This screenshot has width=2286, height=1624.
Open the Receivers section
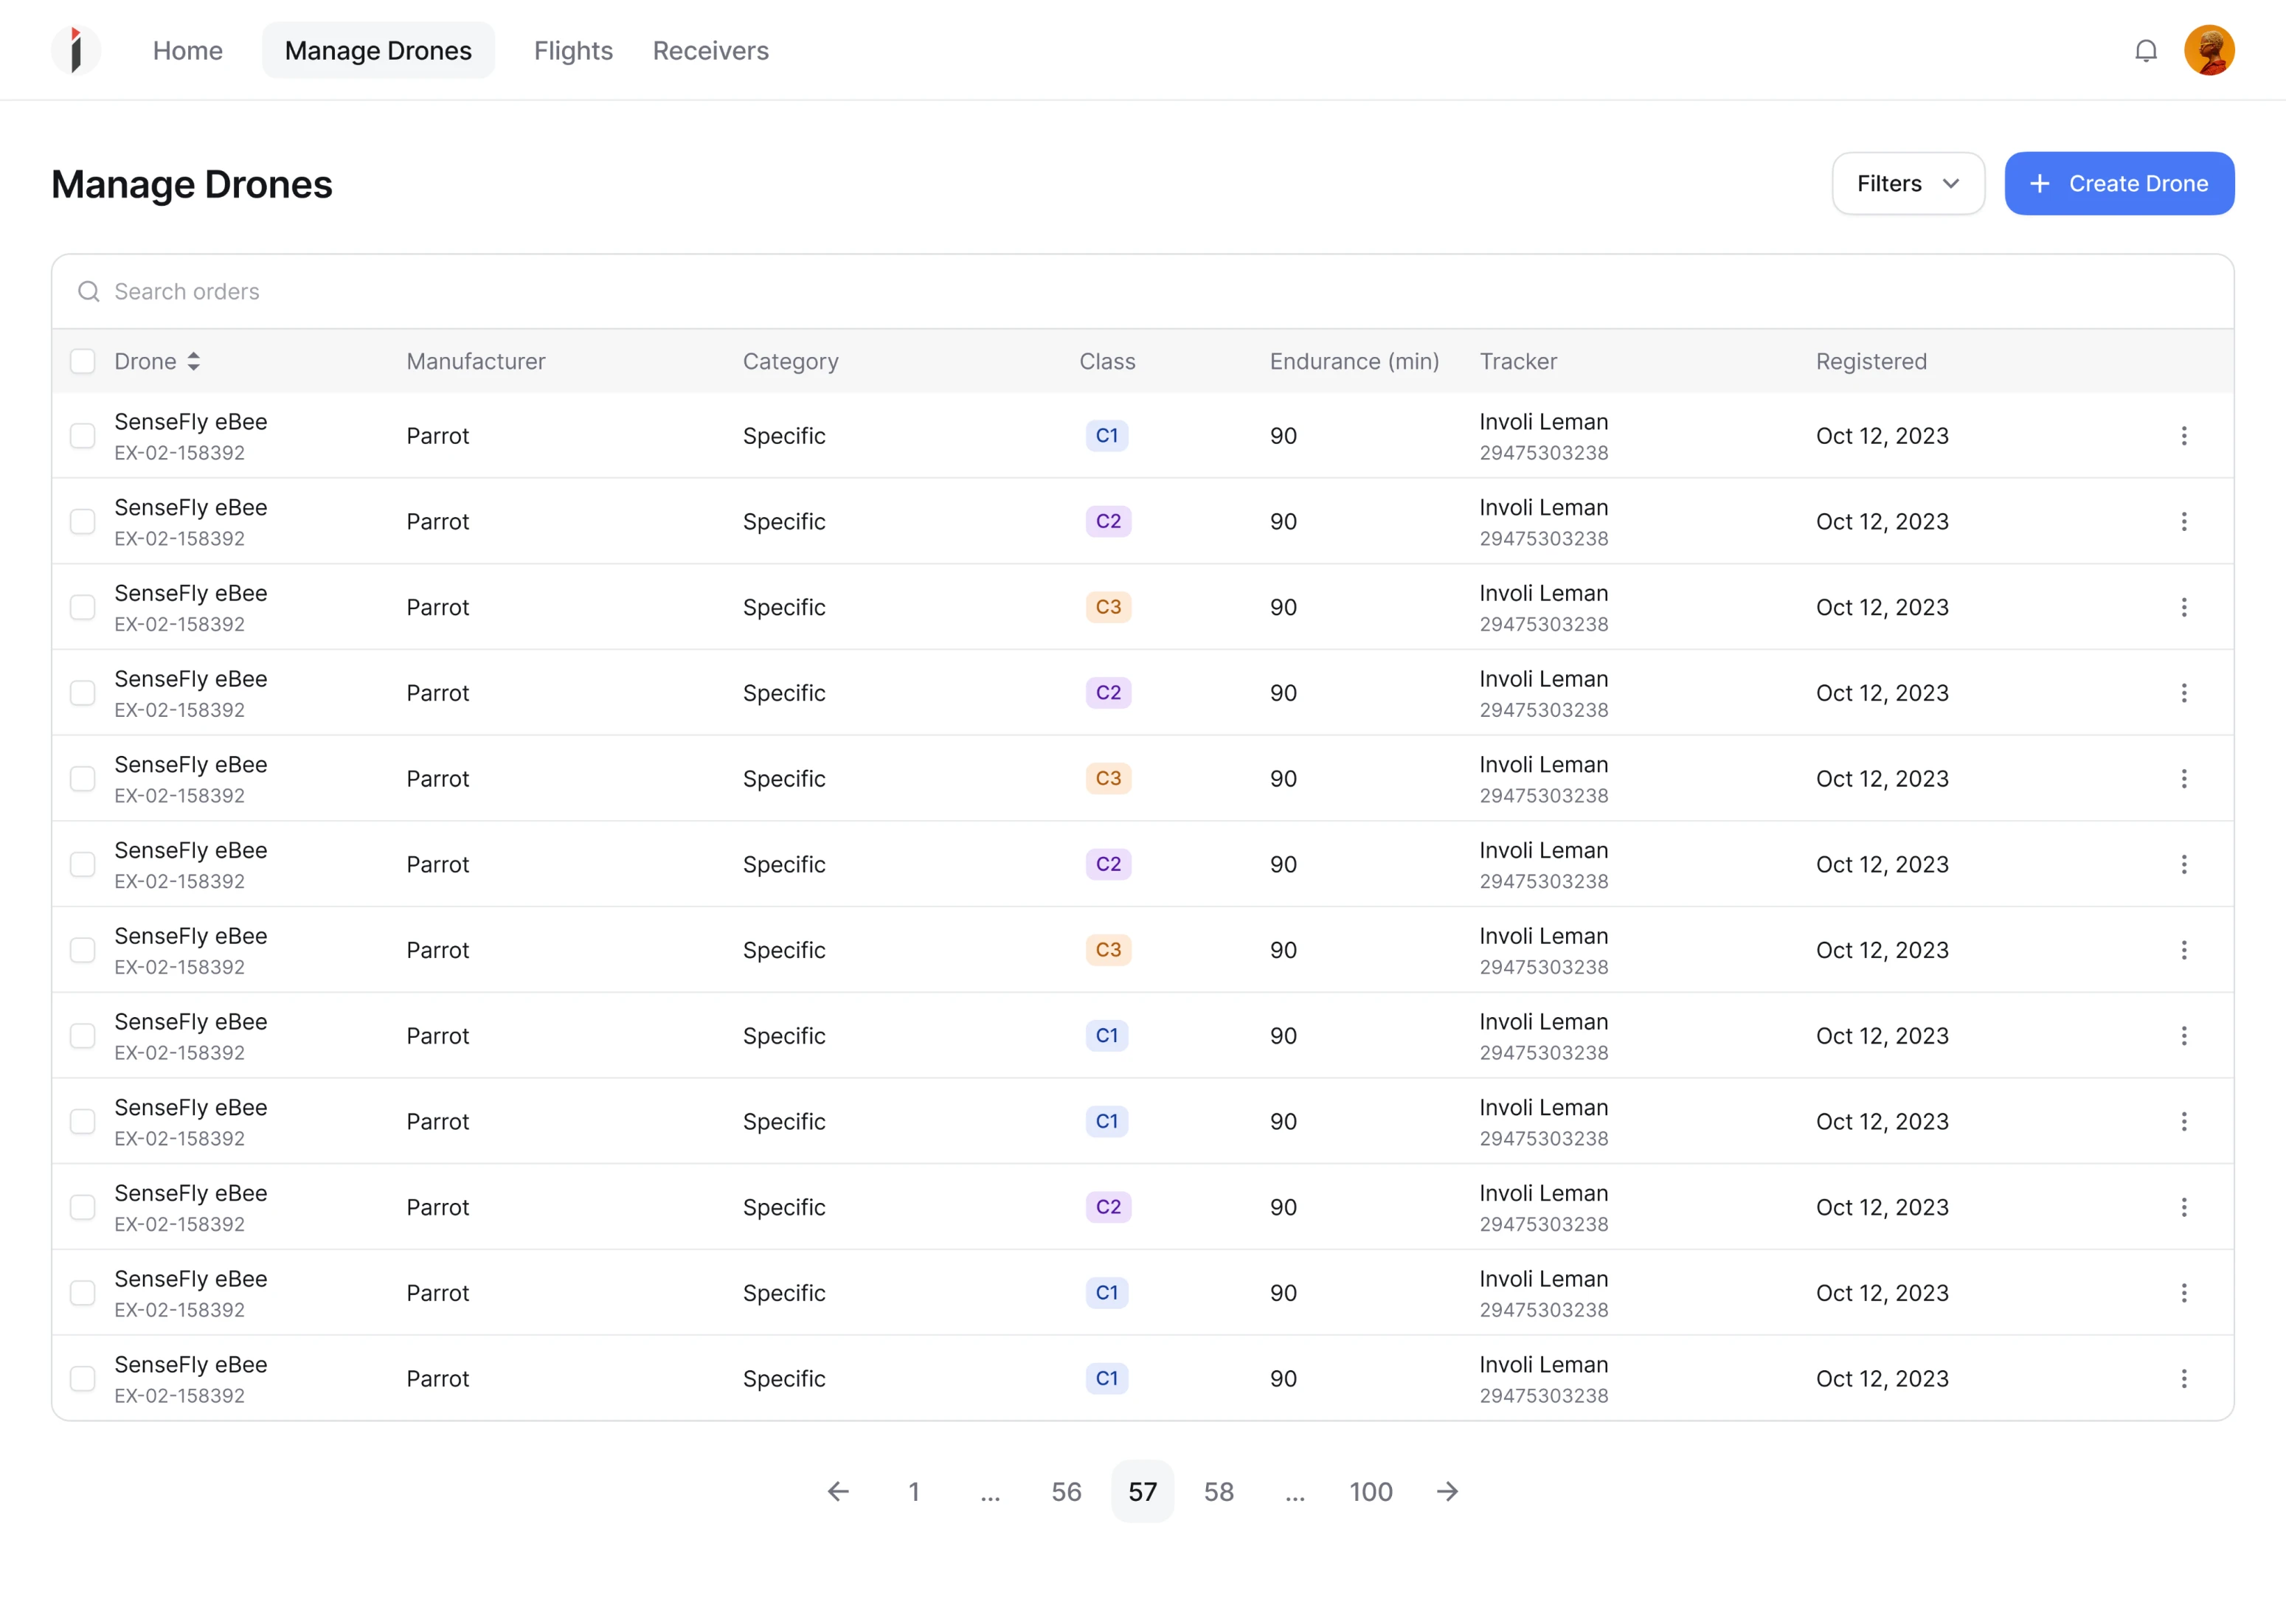pos(710,50)
